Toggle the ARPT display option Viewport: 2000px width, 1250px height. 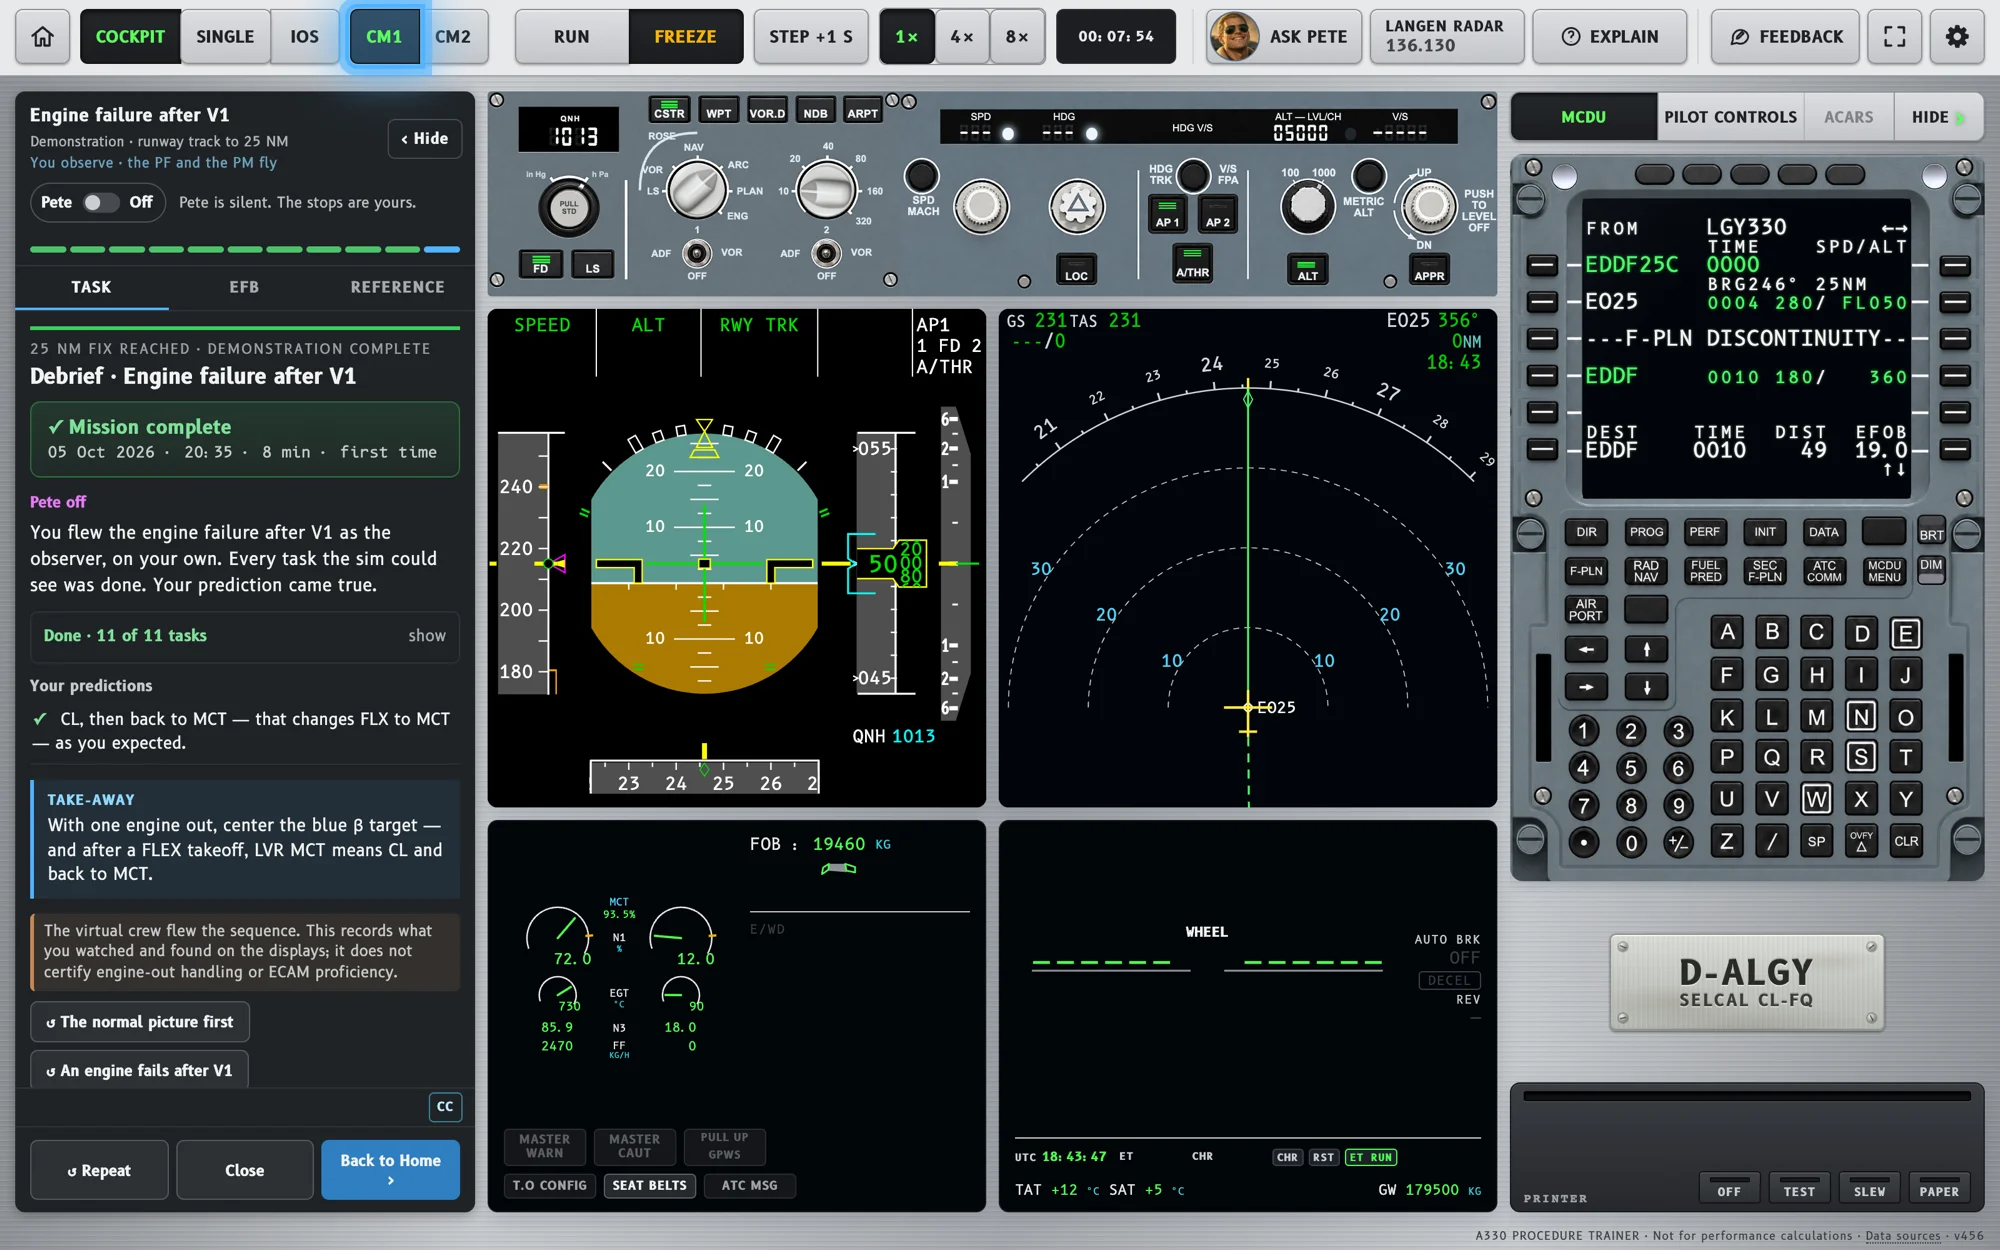point(862,110)
